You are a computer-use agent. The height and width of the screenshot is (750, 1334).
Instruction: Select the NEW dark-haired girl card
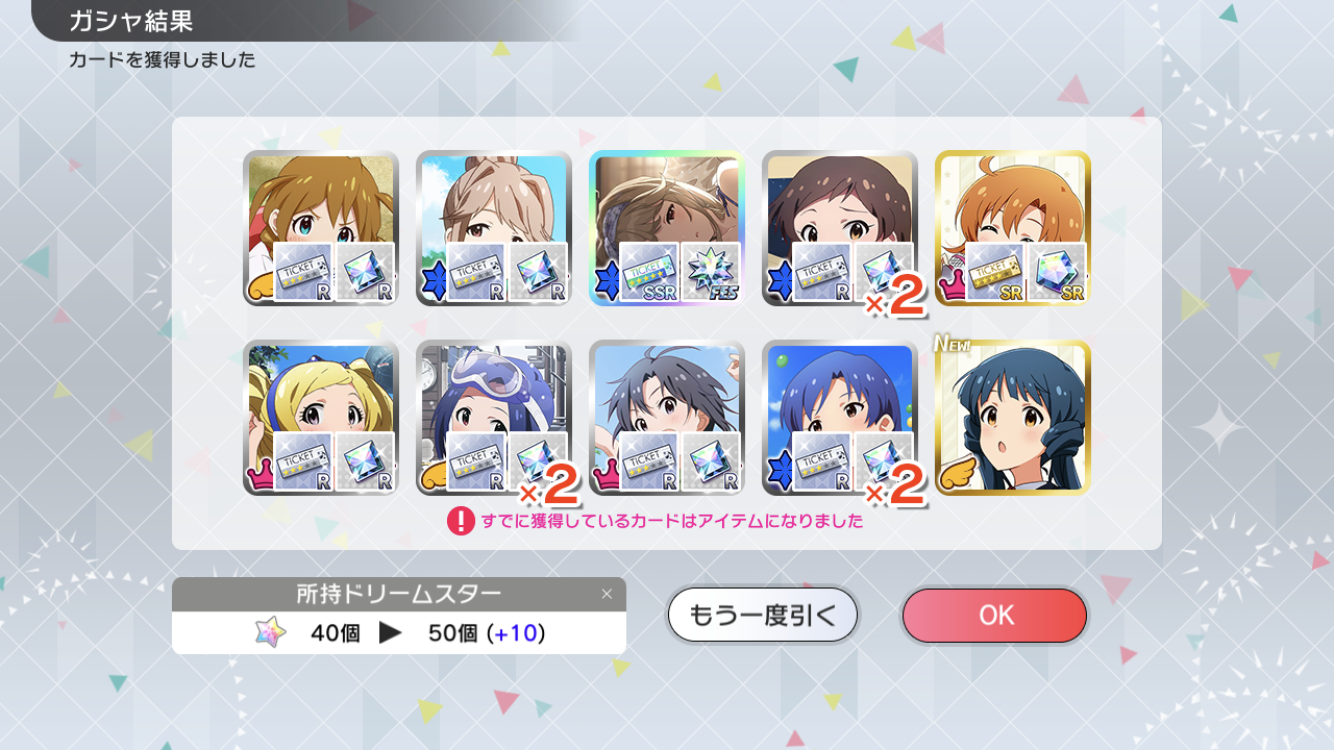coord(1012,418)
